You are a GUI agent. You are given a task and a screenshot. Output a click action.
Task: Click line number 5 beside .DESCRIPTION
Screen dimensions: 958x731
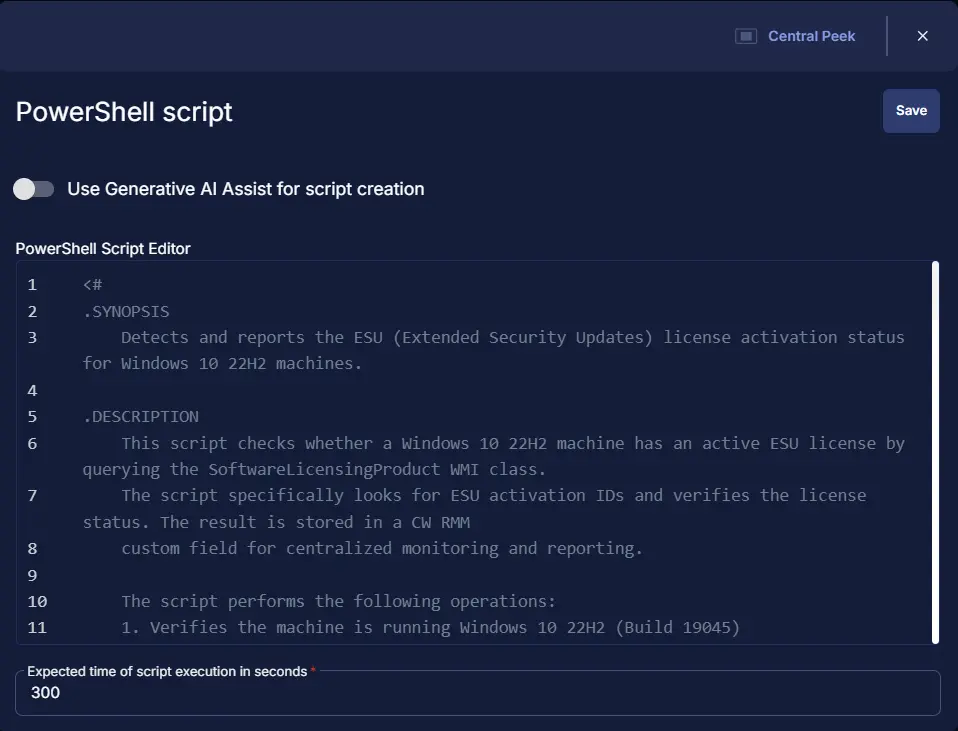(x=32, y=416)
